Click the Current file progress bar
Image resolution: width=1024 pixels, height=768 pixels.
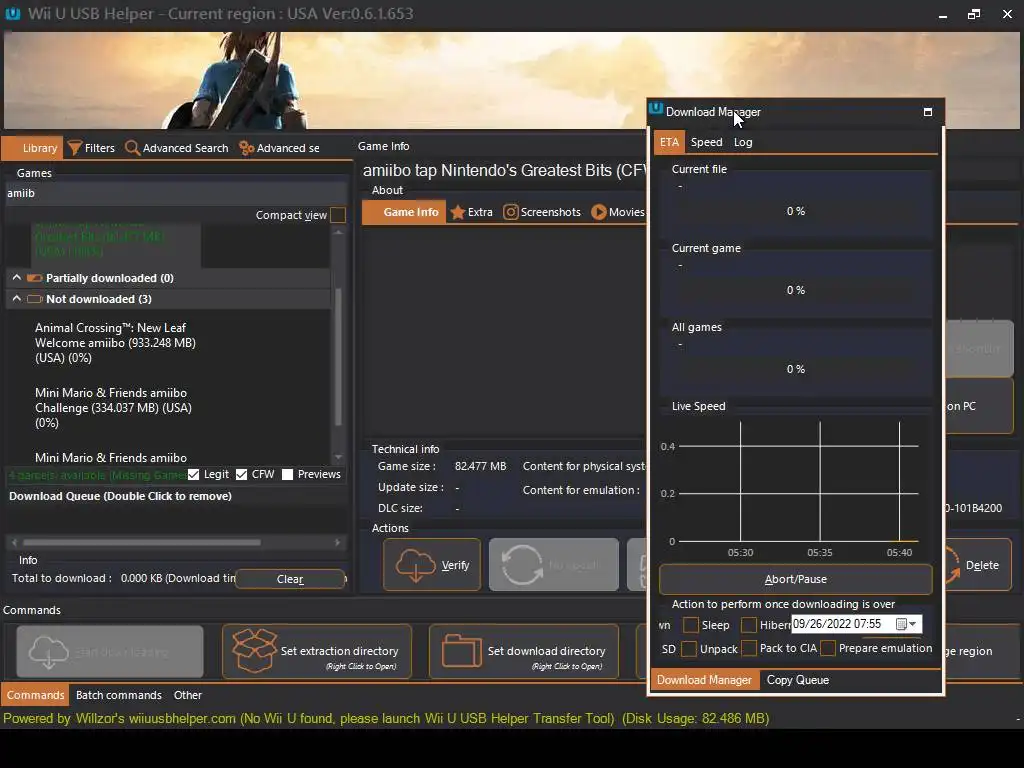795,212
